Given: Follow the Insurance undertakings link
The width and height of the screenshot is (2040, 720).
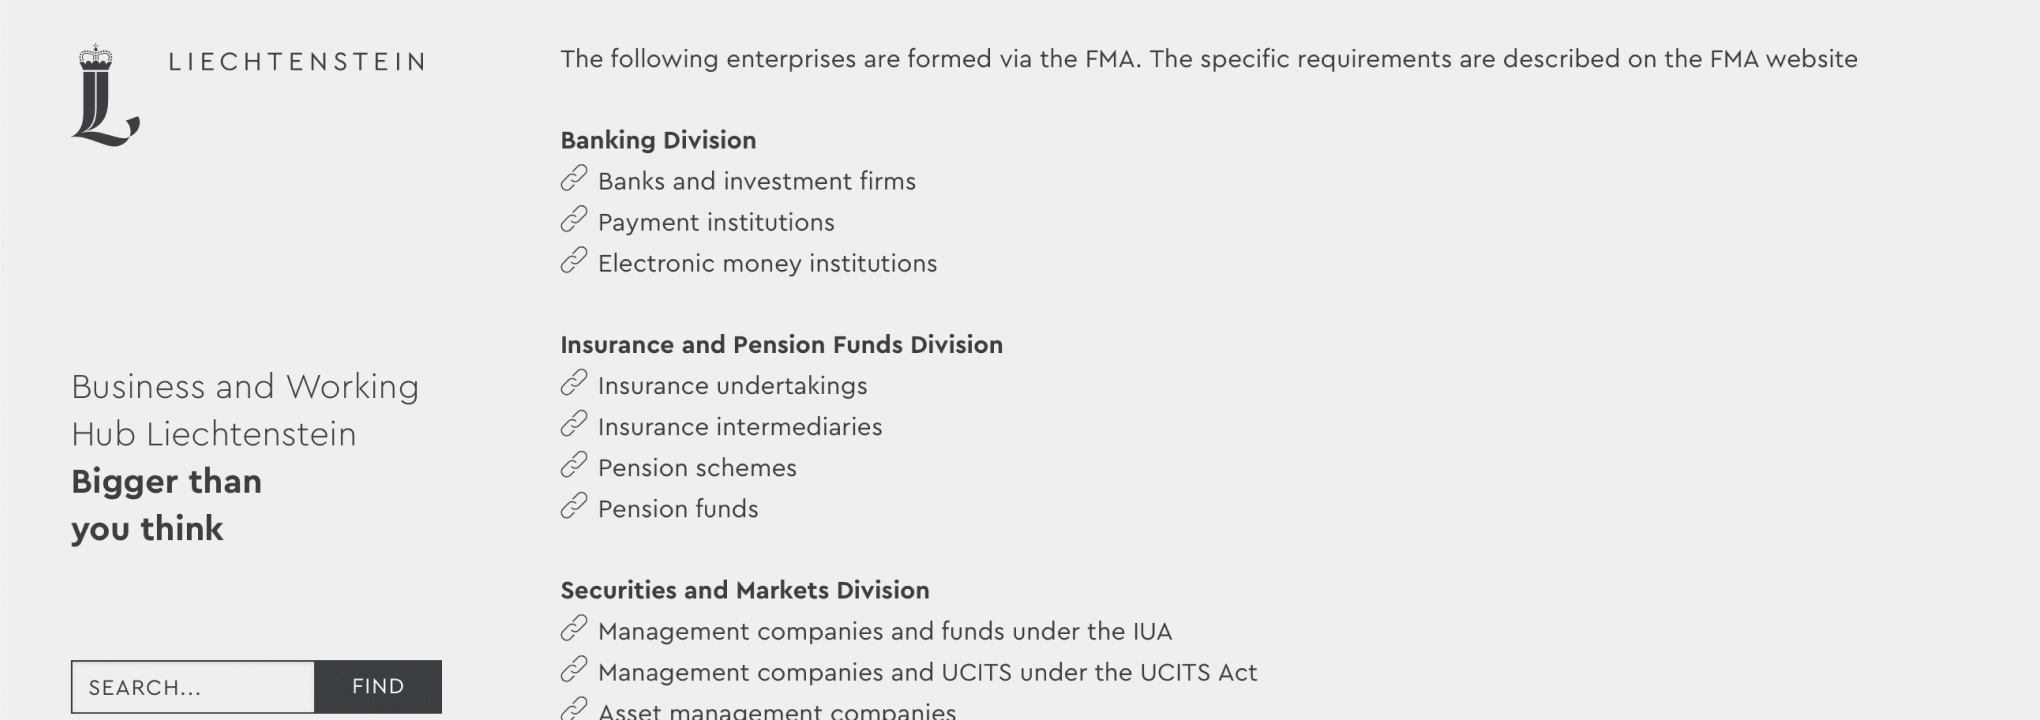Looking at the screenshot, I should [732, 386].
